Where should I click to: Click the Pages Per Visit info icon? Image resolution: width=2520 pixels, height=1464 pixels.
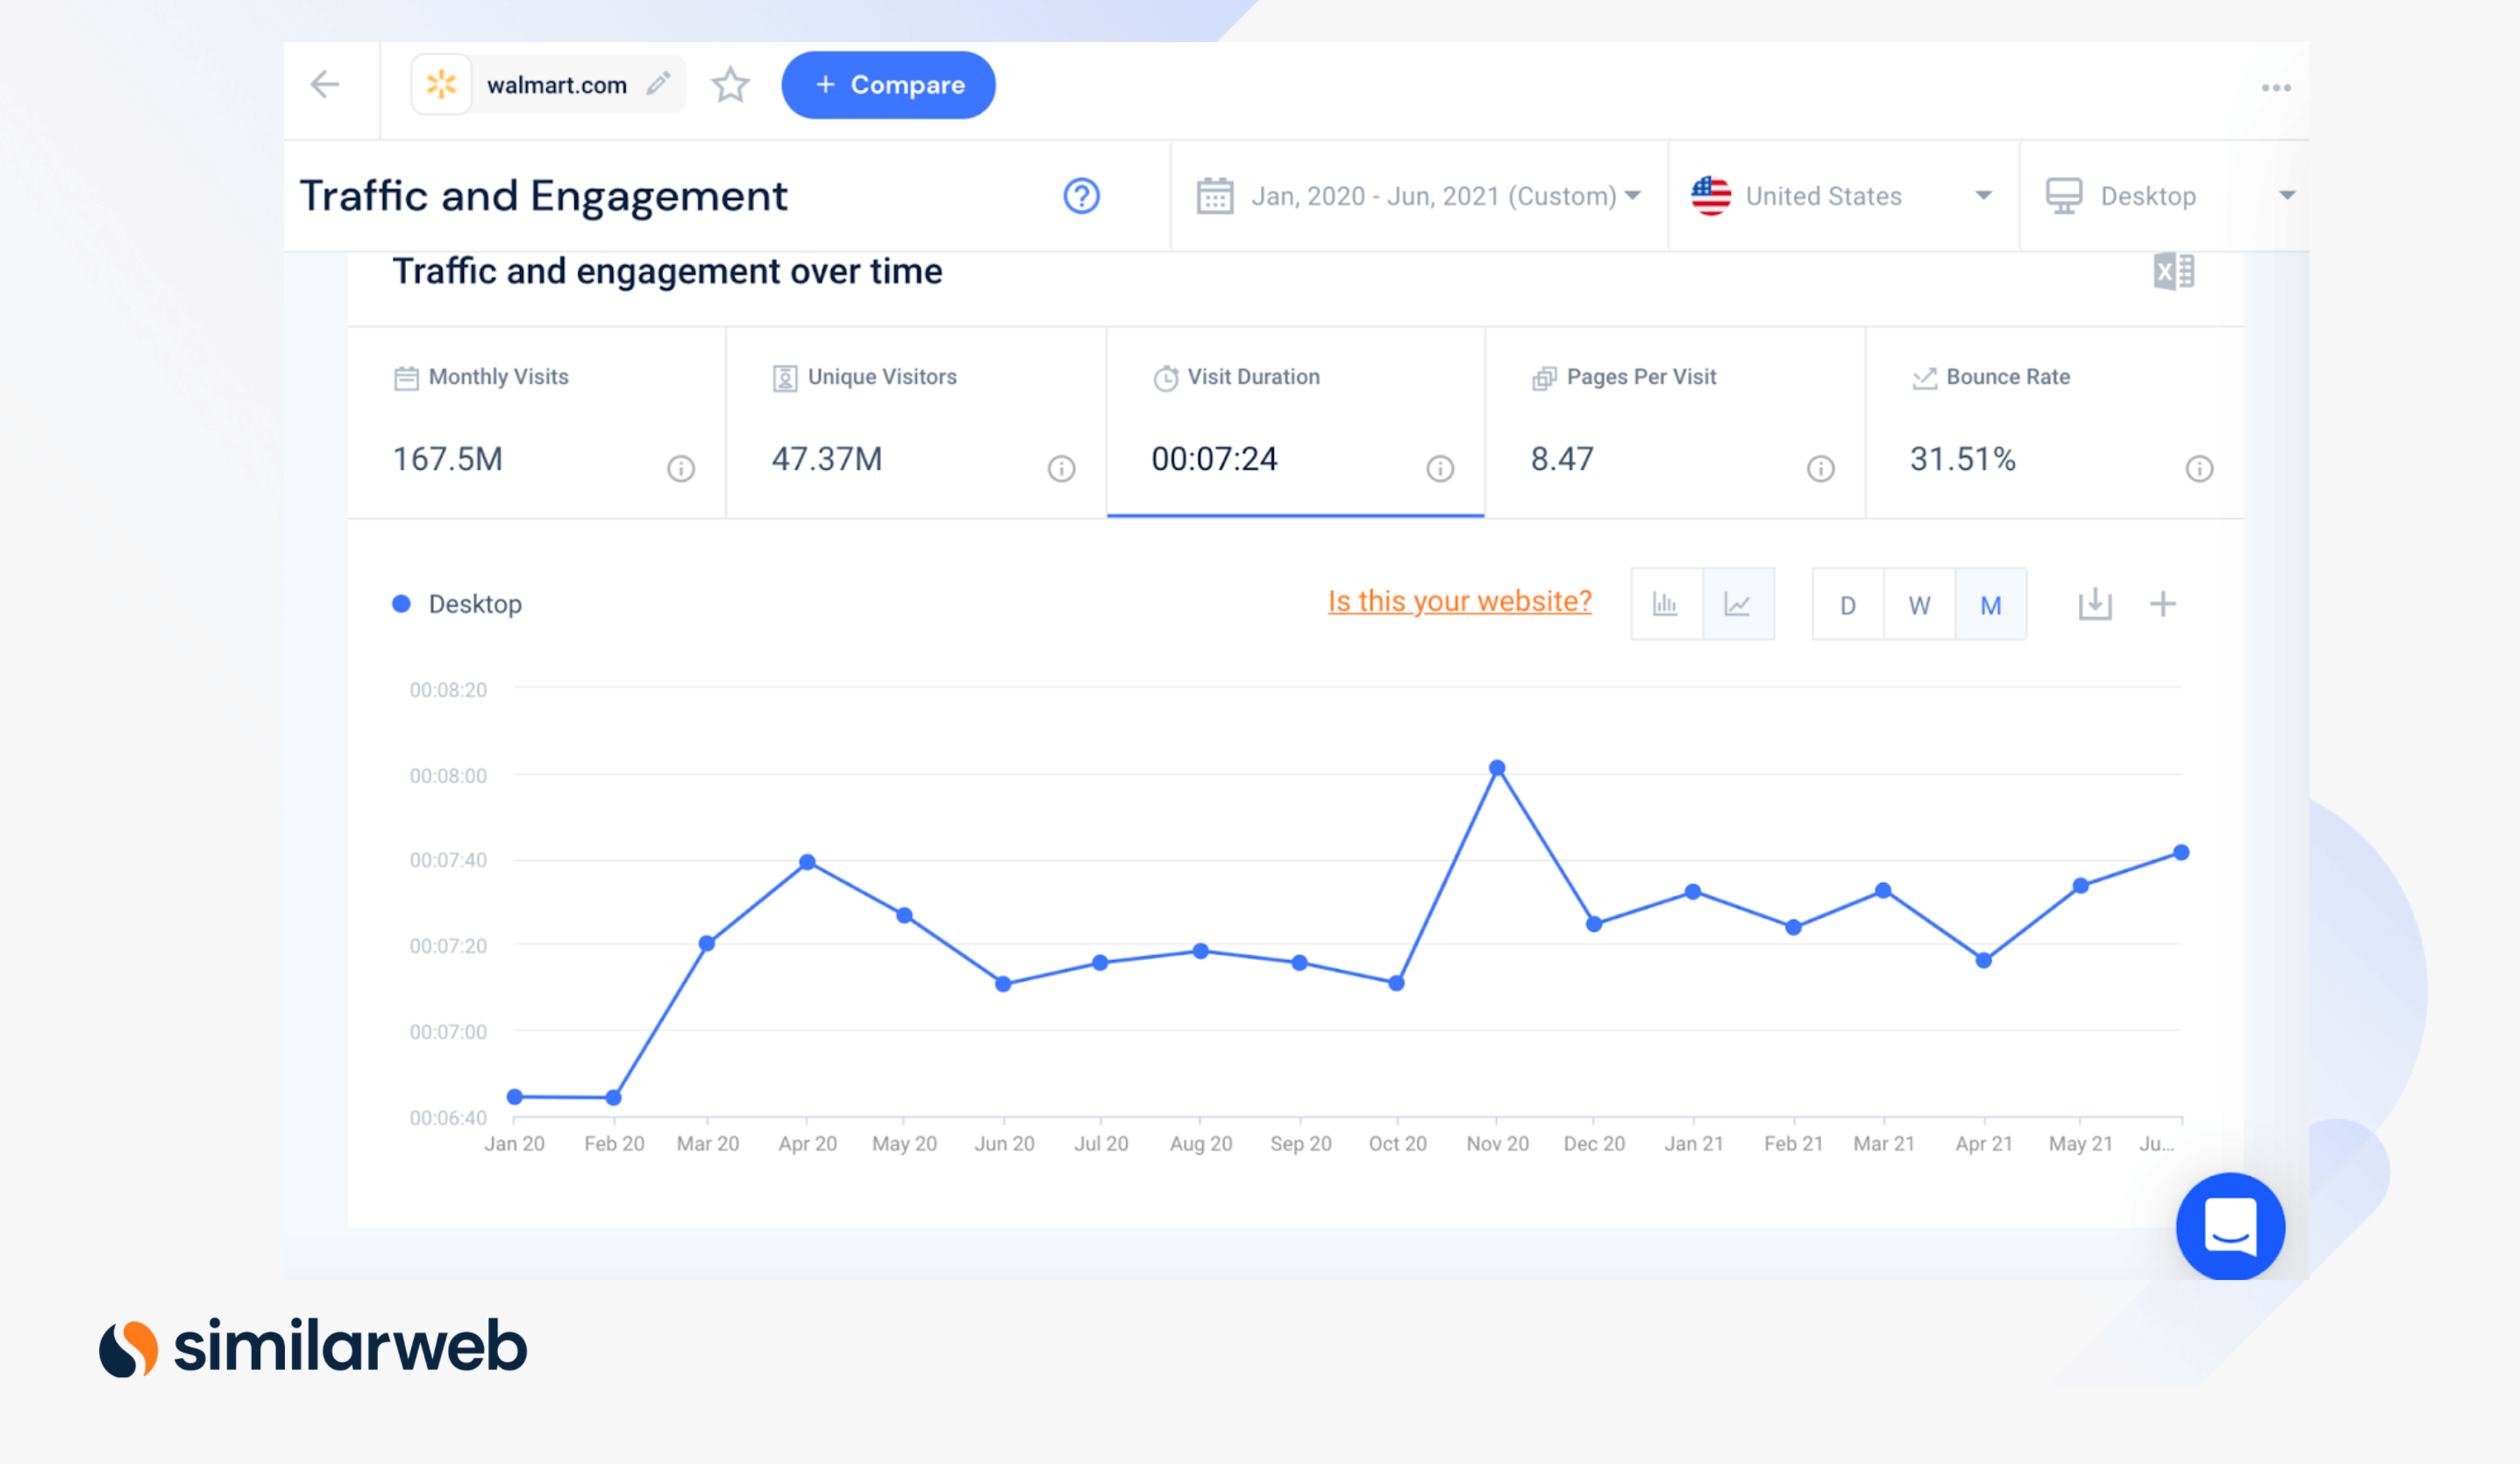(1820, 469)
